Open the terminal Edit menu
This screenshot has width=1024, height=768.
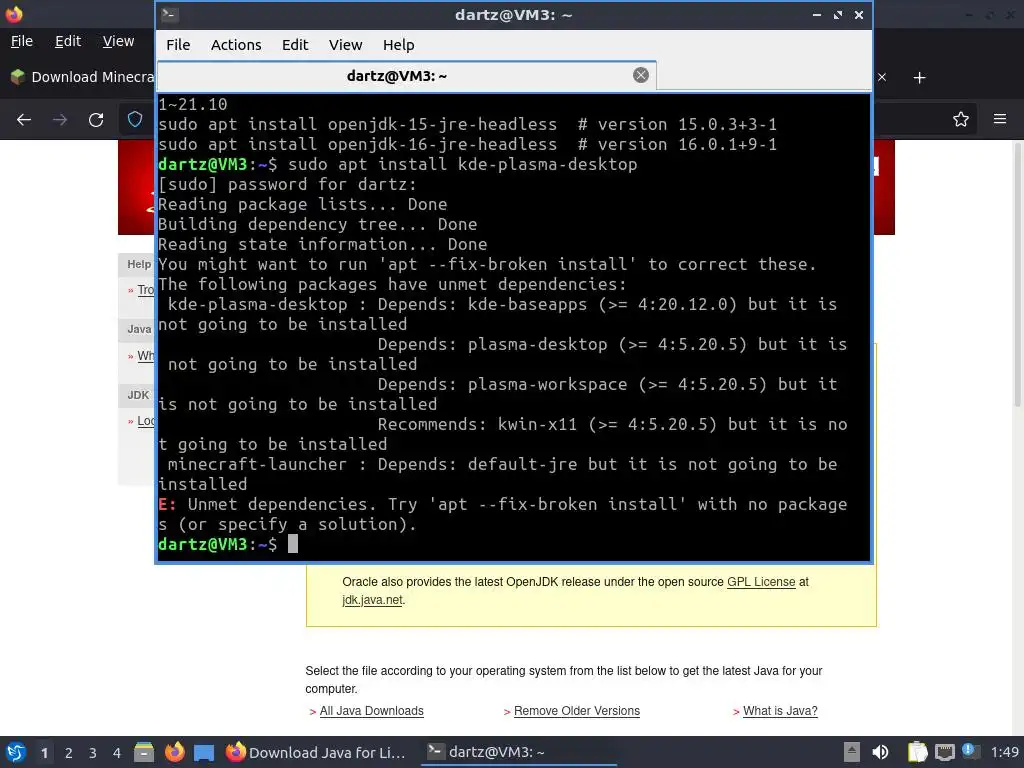click(x=295, y=45)
